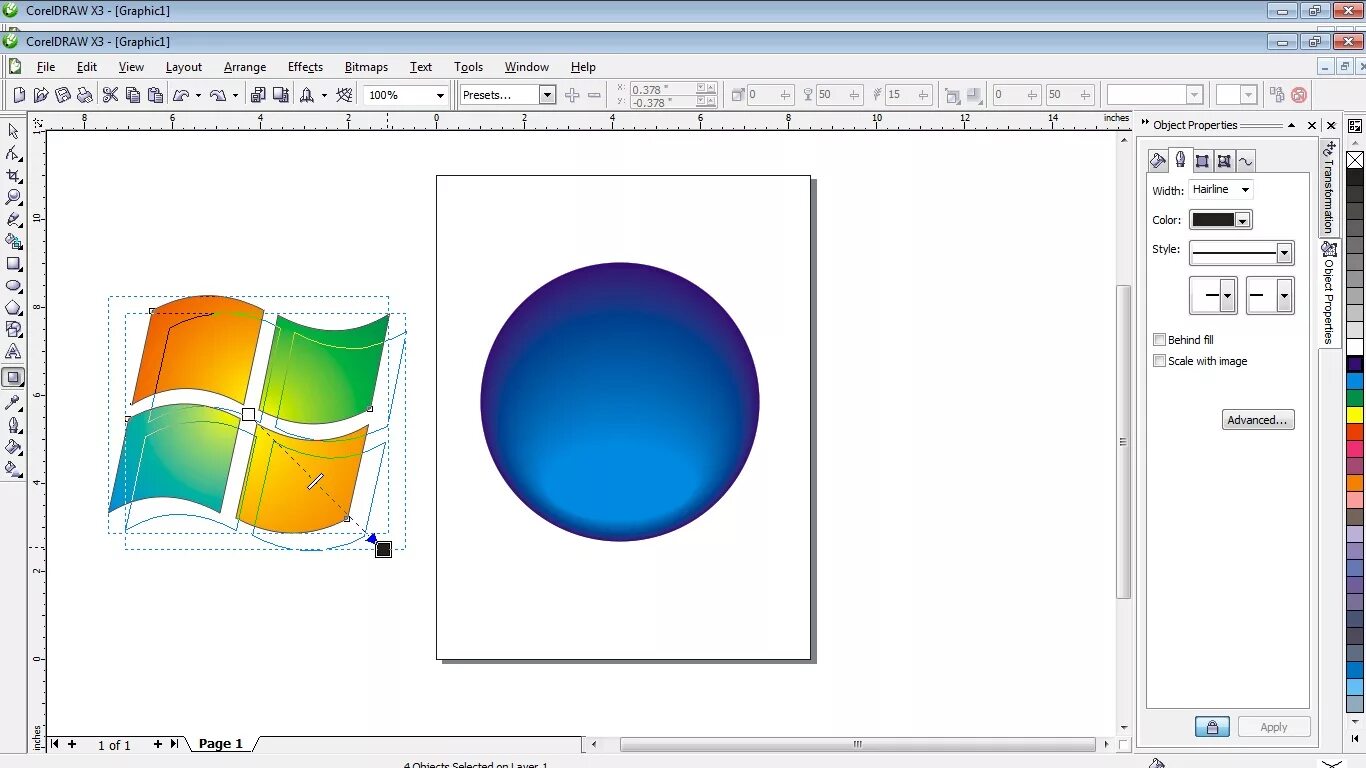Click the Copy effect properties icon
This screenshot has width=1366, height=768.
[1277, 95]
